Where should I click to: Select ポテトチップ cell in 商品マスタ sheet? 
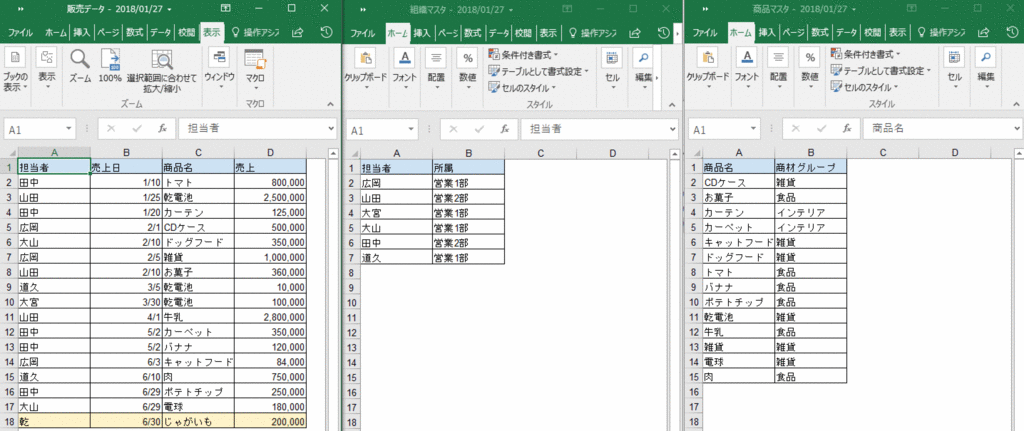pos(739,302)
